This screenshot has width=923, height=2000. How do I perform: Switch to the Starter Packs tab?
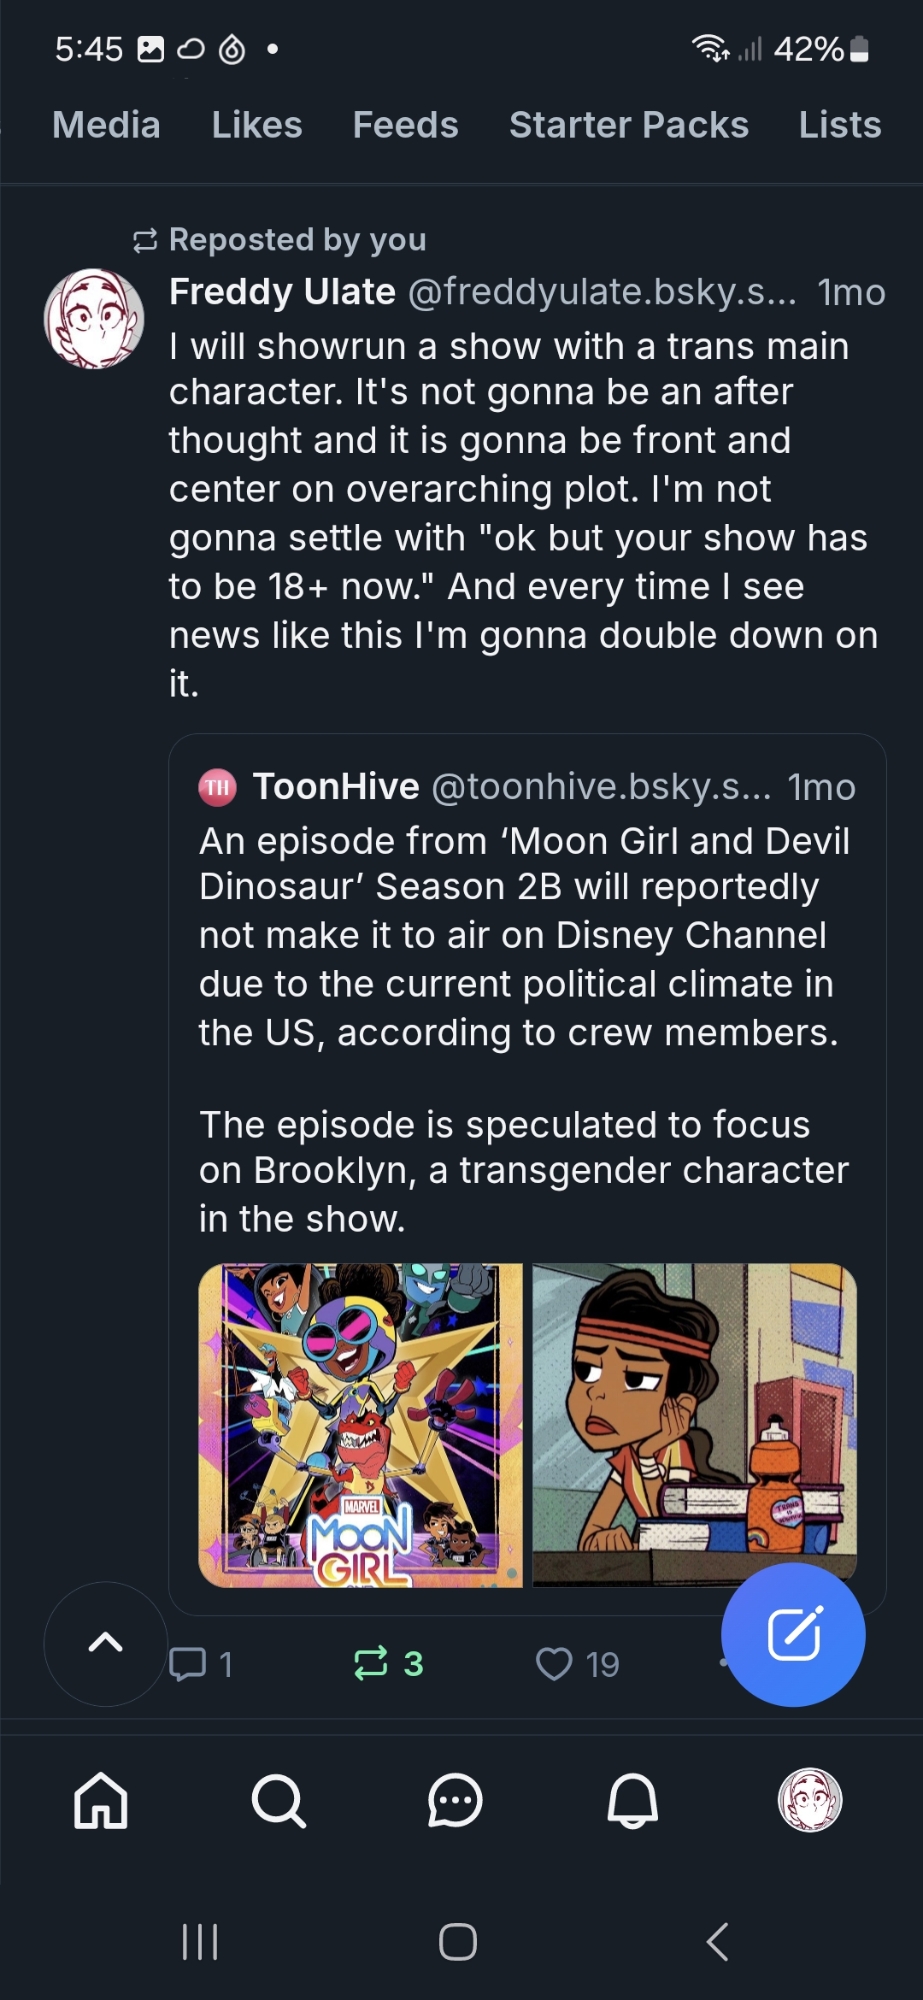point(628,125)
